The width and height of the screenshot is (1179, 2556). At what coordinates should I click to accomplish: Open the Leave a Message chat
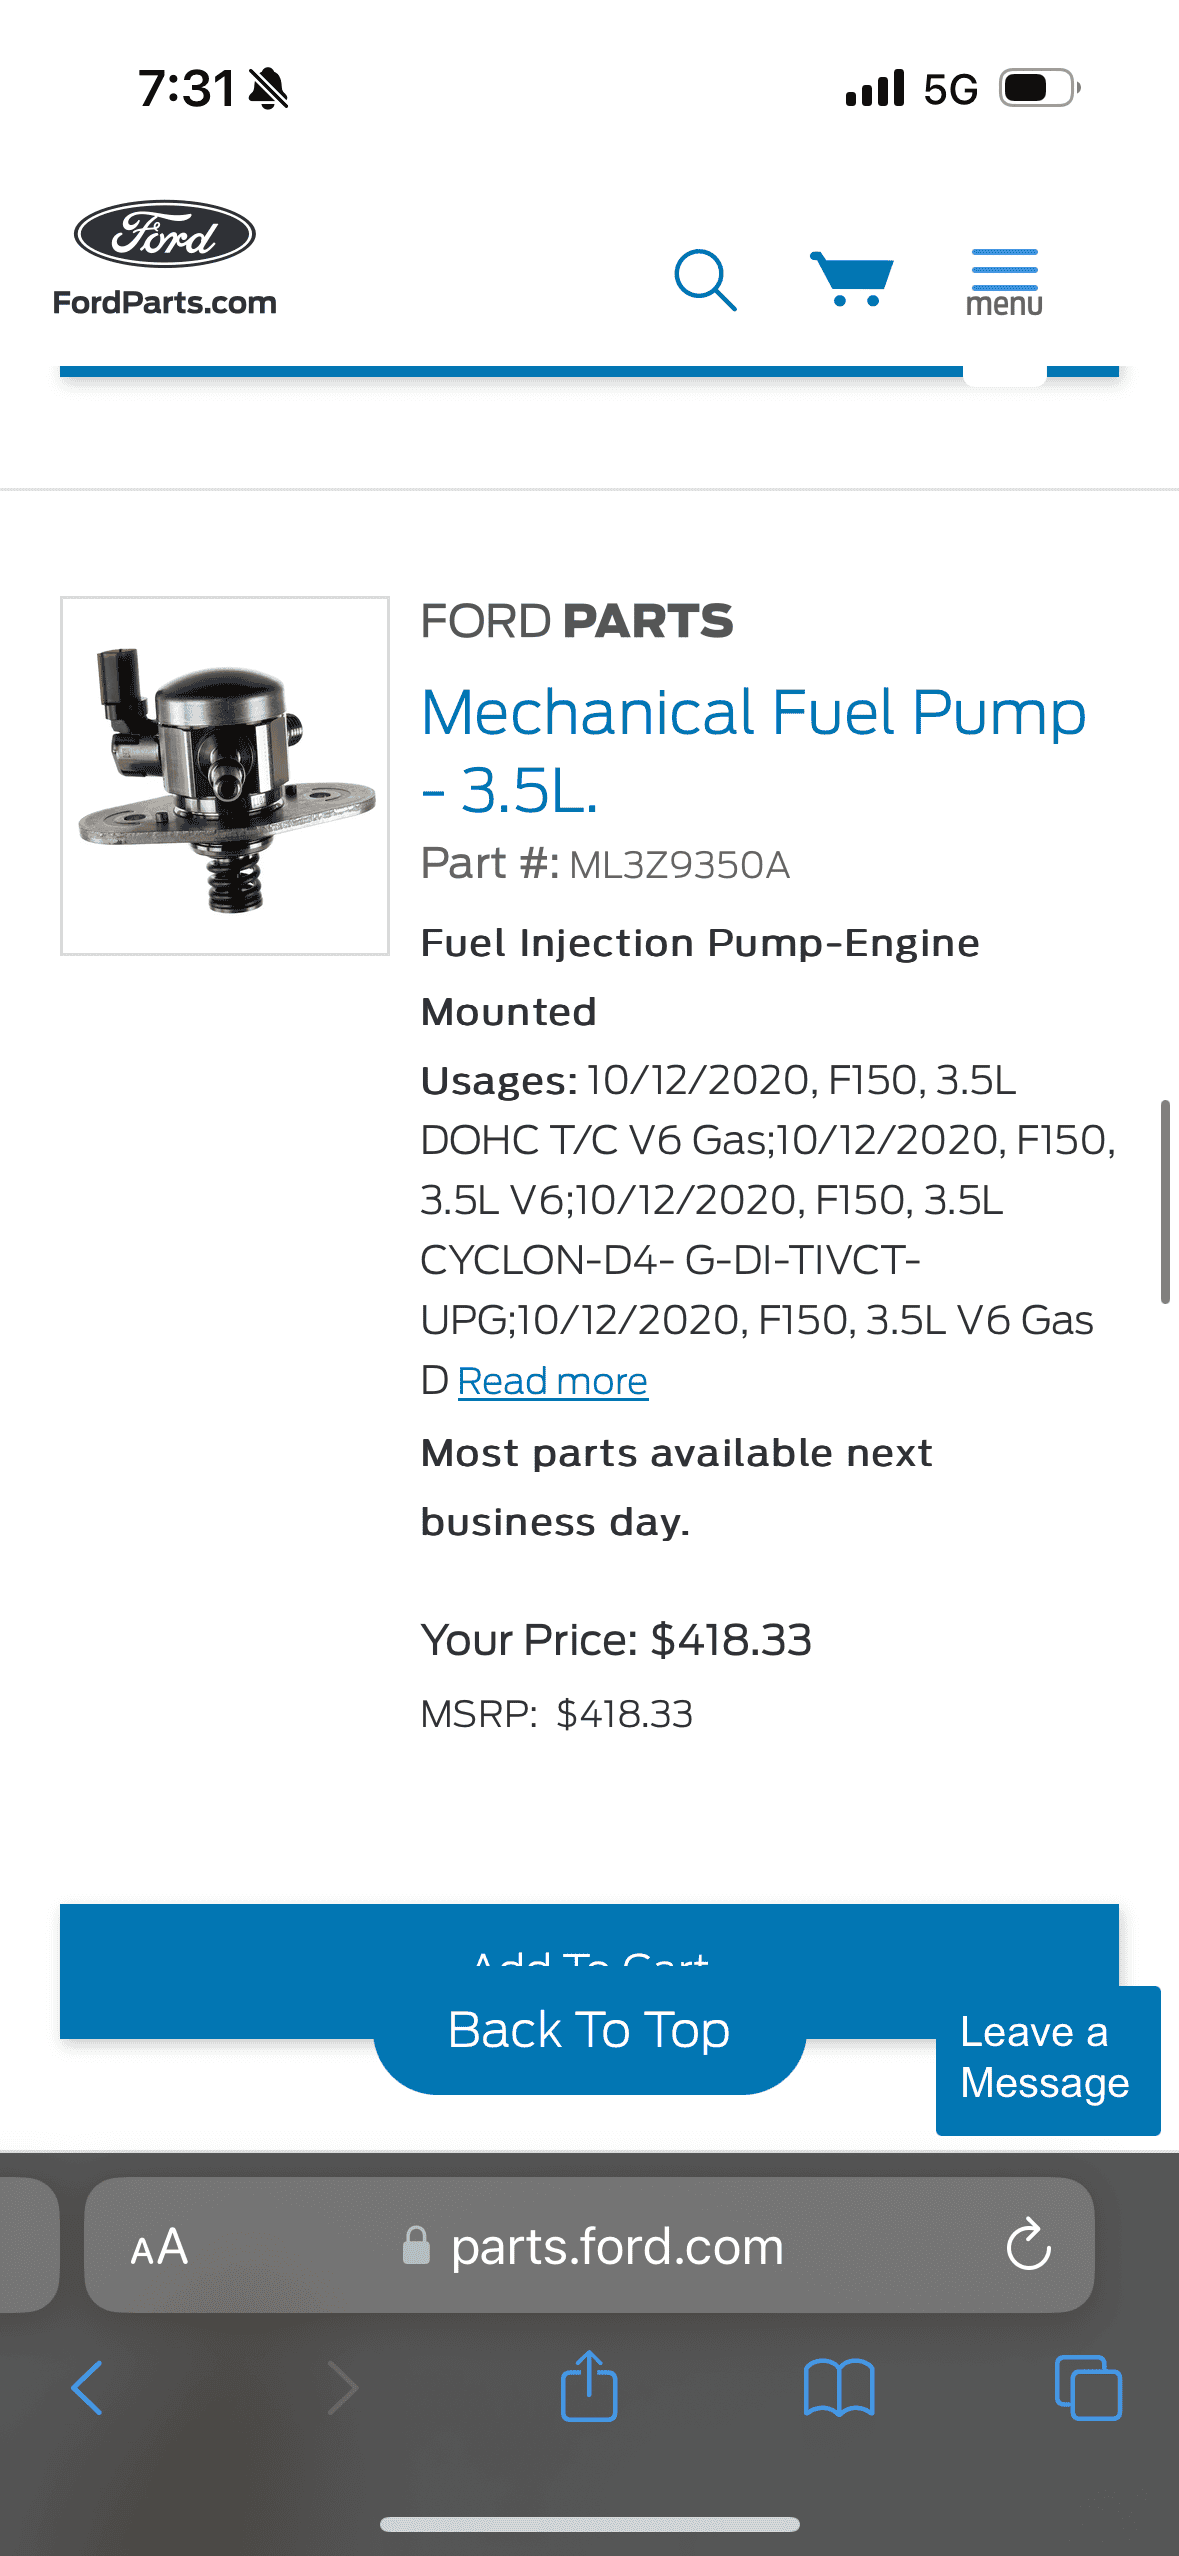pos(1047,2060)
